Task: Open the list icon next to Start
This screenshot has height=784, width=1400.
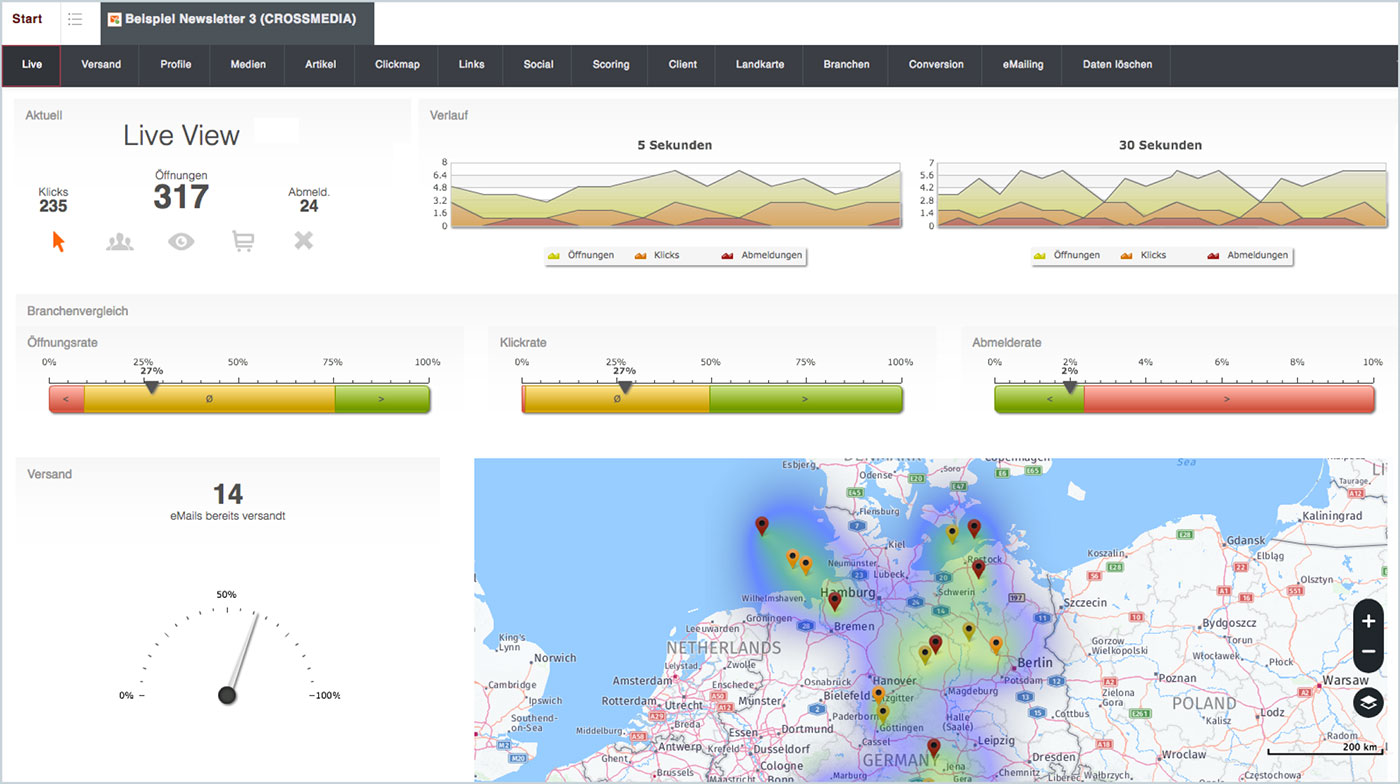Action: click(x=75, y=20)
